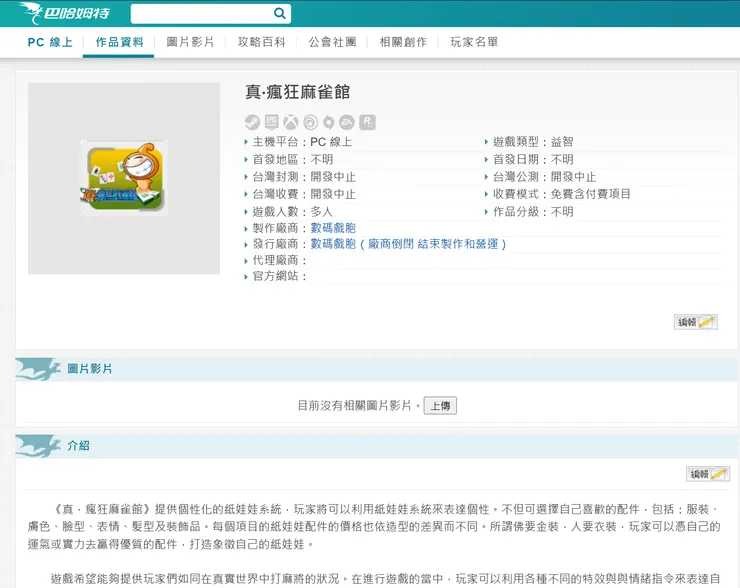This screenshot has height=588, width=740.
Task: Open the 相關創作 tab
Action: click(x=403, y=42)
